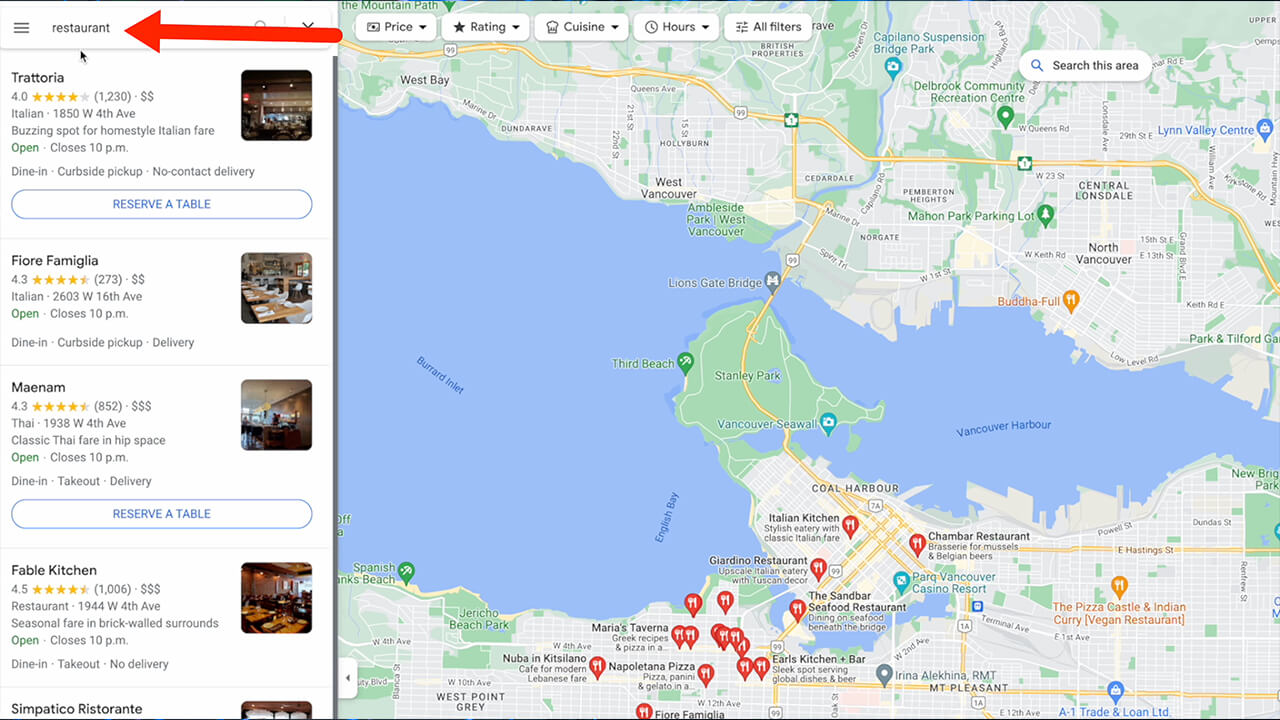Image resolution: width=1280 pixels, height=720 pixels.
Task: Reserve a table at Maenam
Action: click(161, 513)
